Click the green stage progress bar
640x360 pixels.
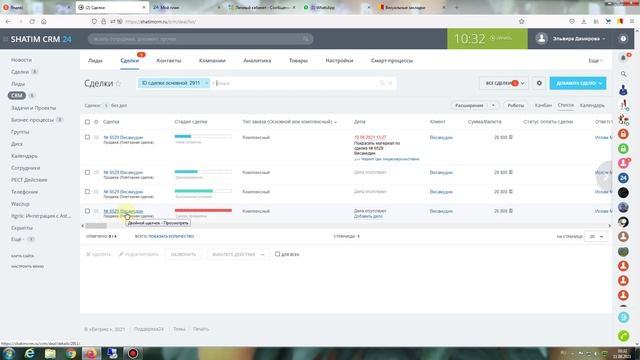203,191
